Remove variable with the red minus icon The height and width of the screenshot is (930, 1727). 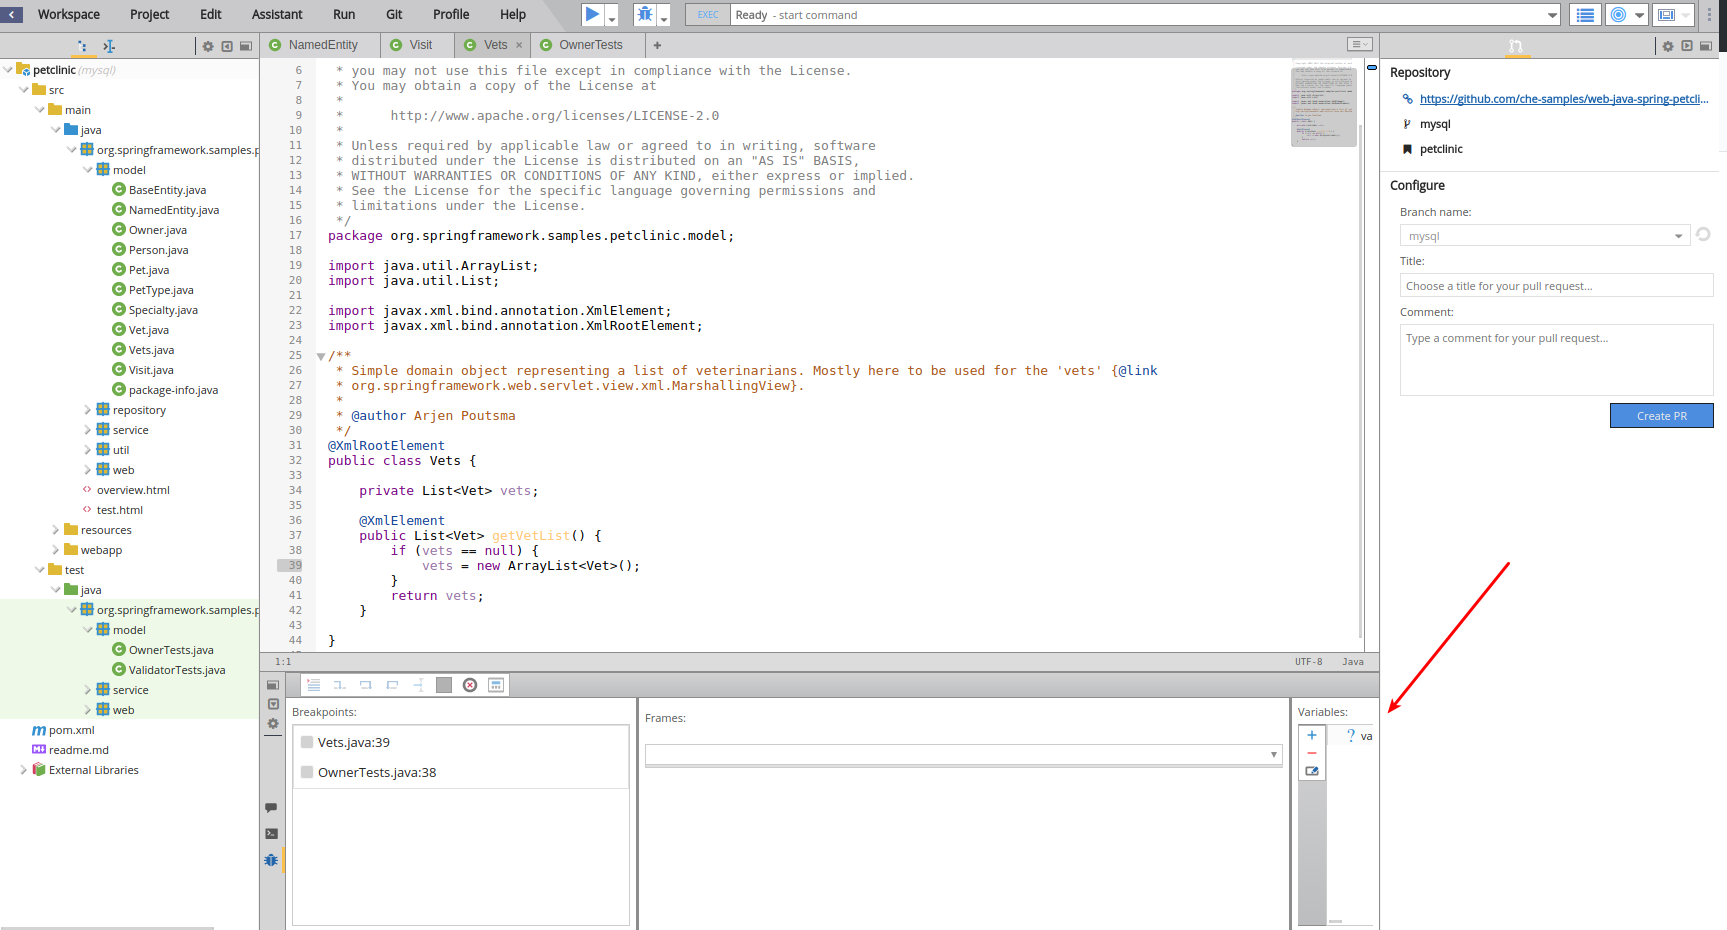click(x=1312, y=753)
